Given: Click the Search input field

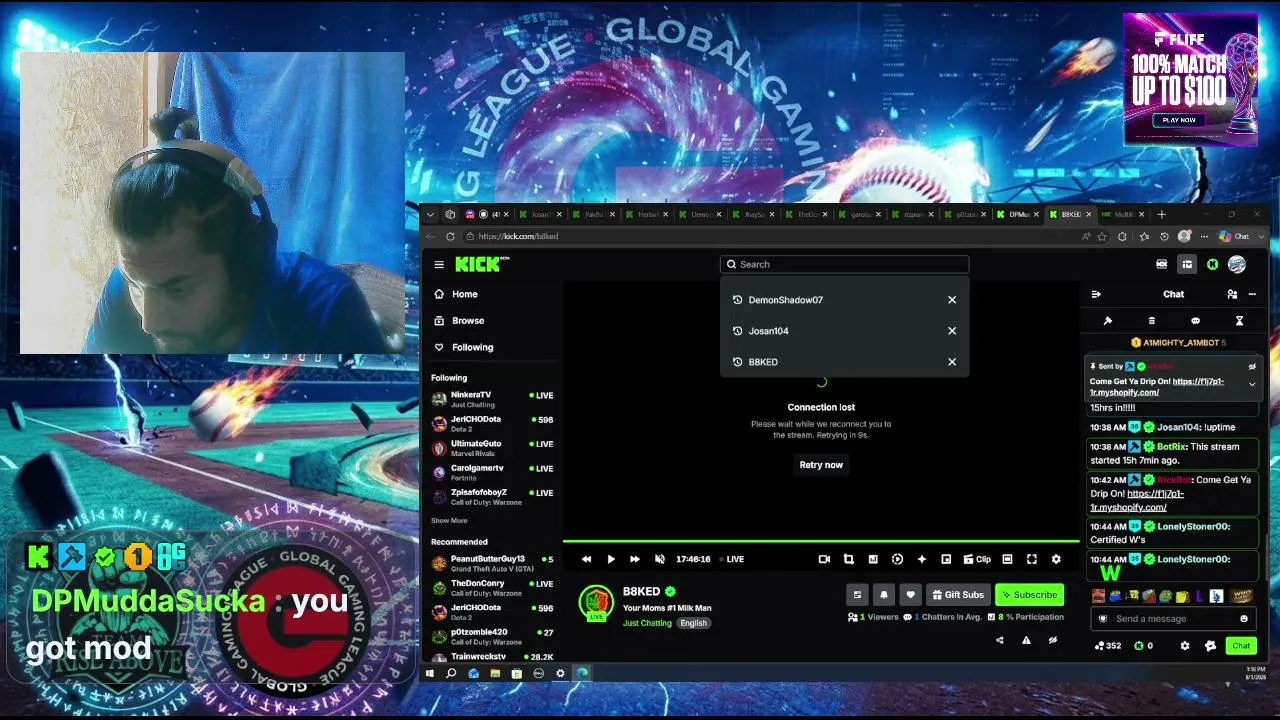Looking at the screenshot, I should pyautogui.click(x=844, y=264).
